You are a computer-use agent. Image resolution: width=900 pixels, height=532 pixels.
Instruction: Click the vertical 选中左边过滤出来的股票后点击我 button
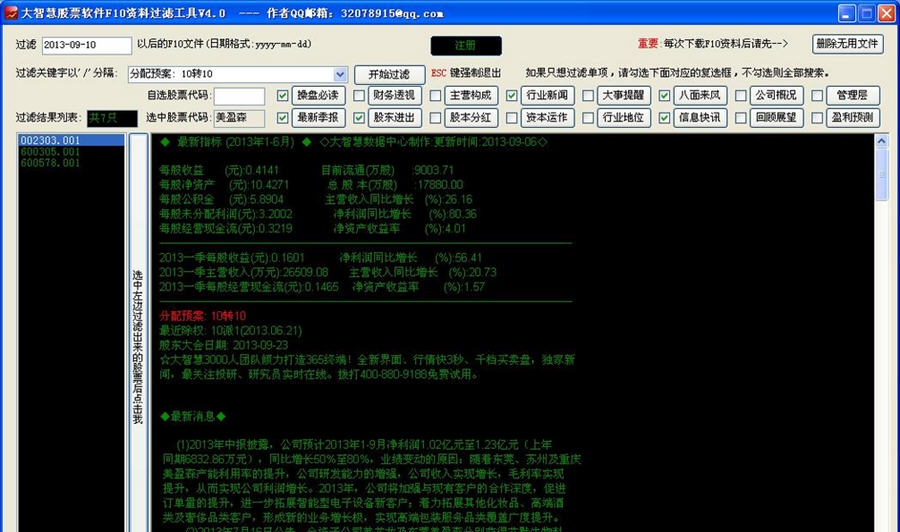138,333
